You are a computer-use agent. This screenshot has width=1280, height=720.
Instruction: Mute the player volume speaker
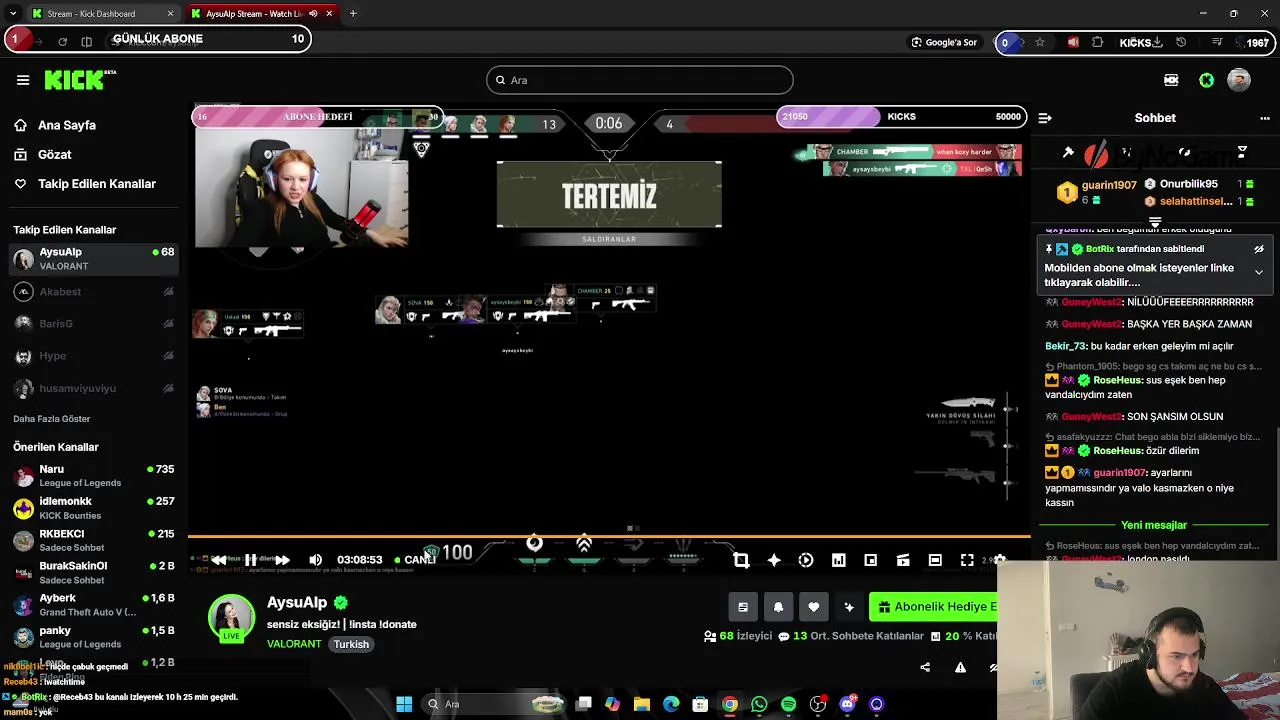click(x=316, y=560)
